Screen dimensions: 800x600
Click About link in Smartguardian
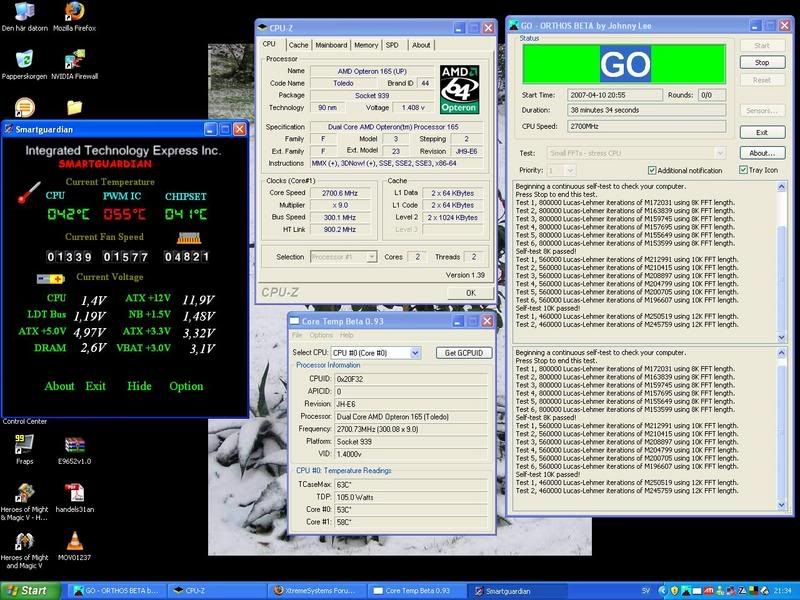[59, 386]
